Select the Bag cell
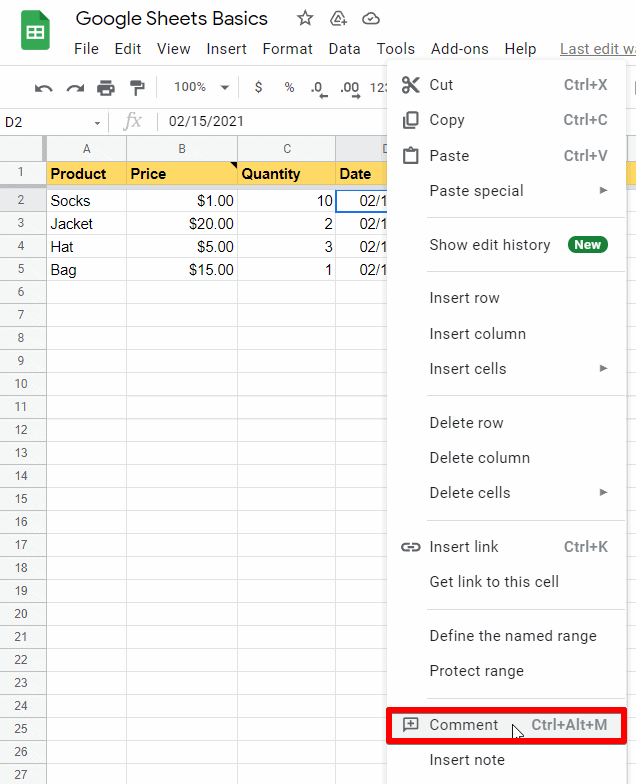Screen dimensions: 636x784 [x=86, y=270]
